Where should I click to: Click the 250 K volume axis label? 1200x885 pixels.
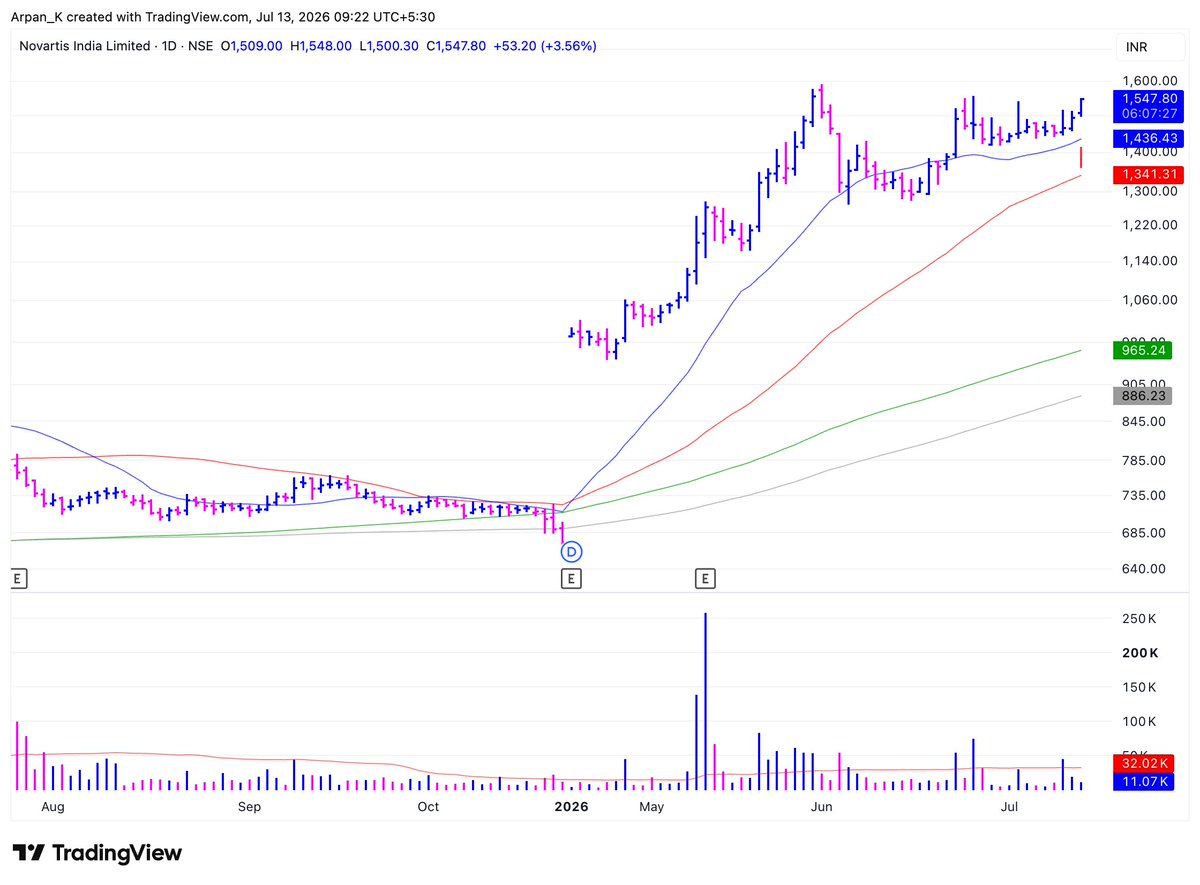(1140, 619)
